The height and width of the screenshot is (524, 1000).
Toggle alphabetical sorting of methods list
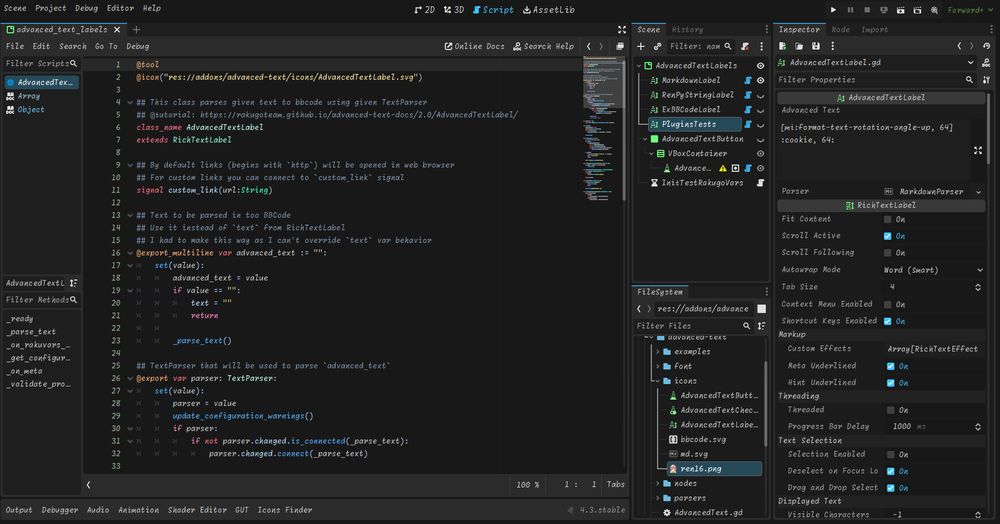pos(74,282)
